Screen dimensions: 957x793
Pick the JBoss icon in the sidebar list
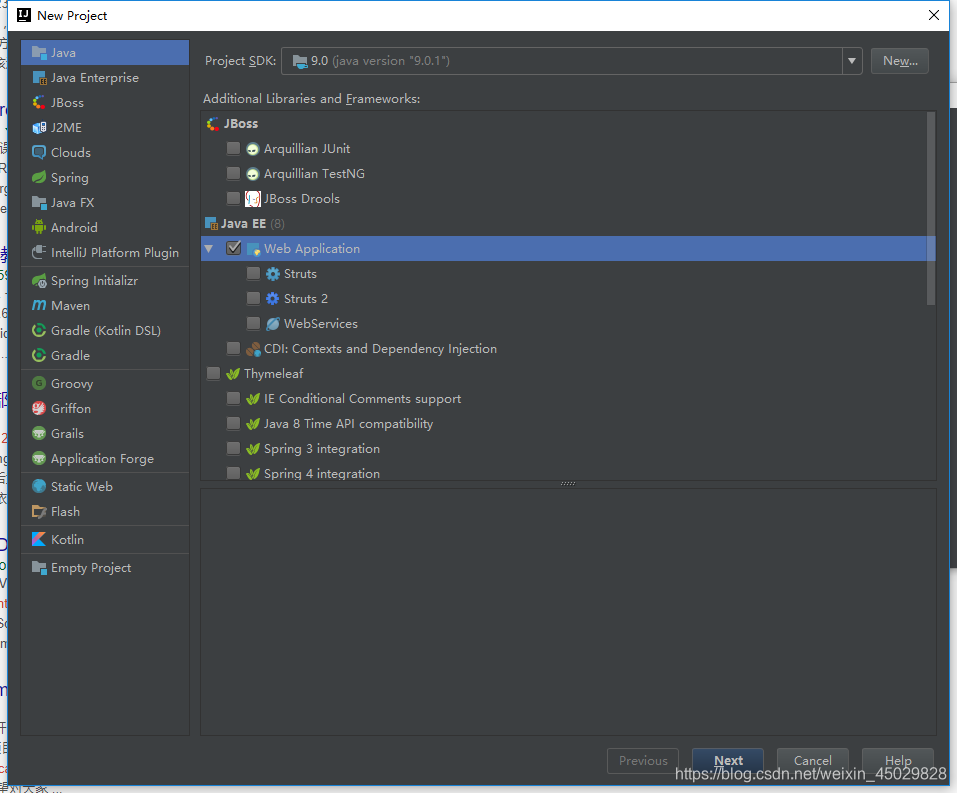(39, 103)
